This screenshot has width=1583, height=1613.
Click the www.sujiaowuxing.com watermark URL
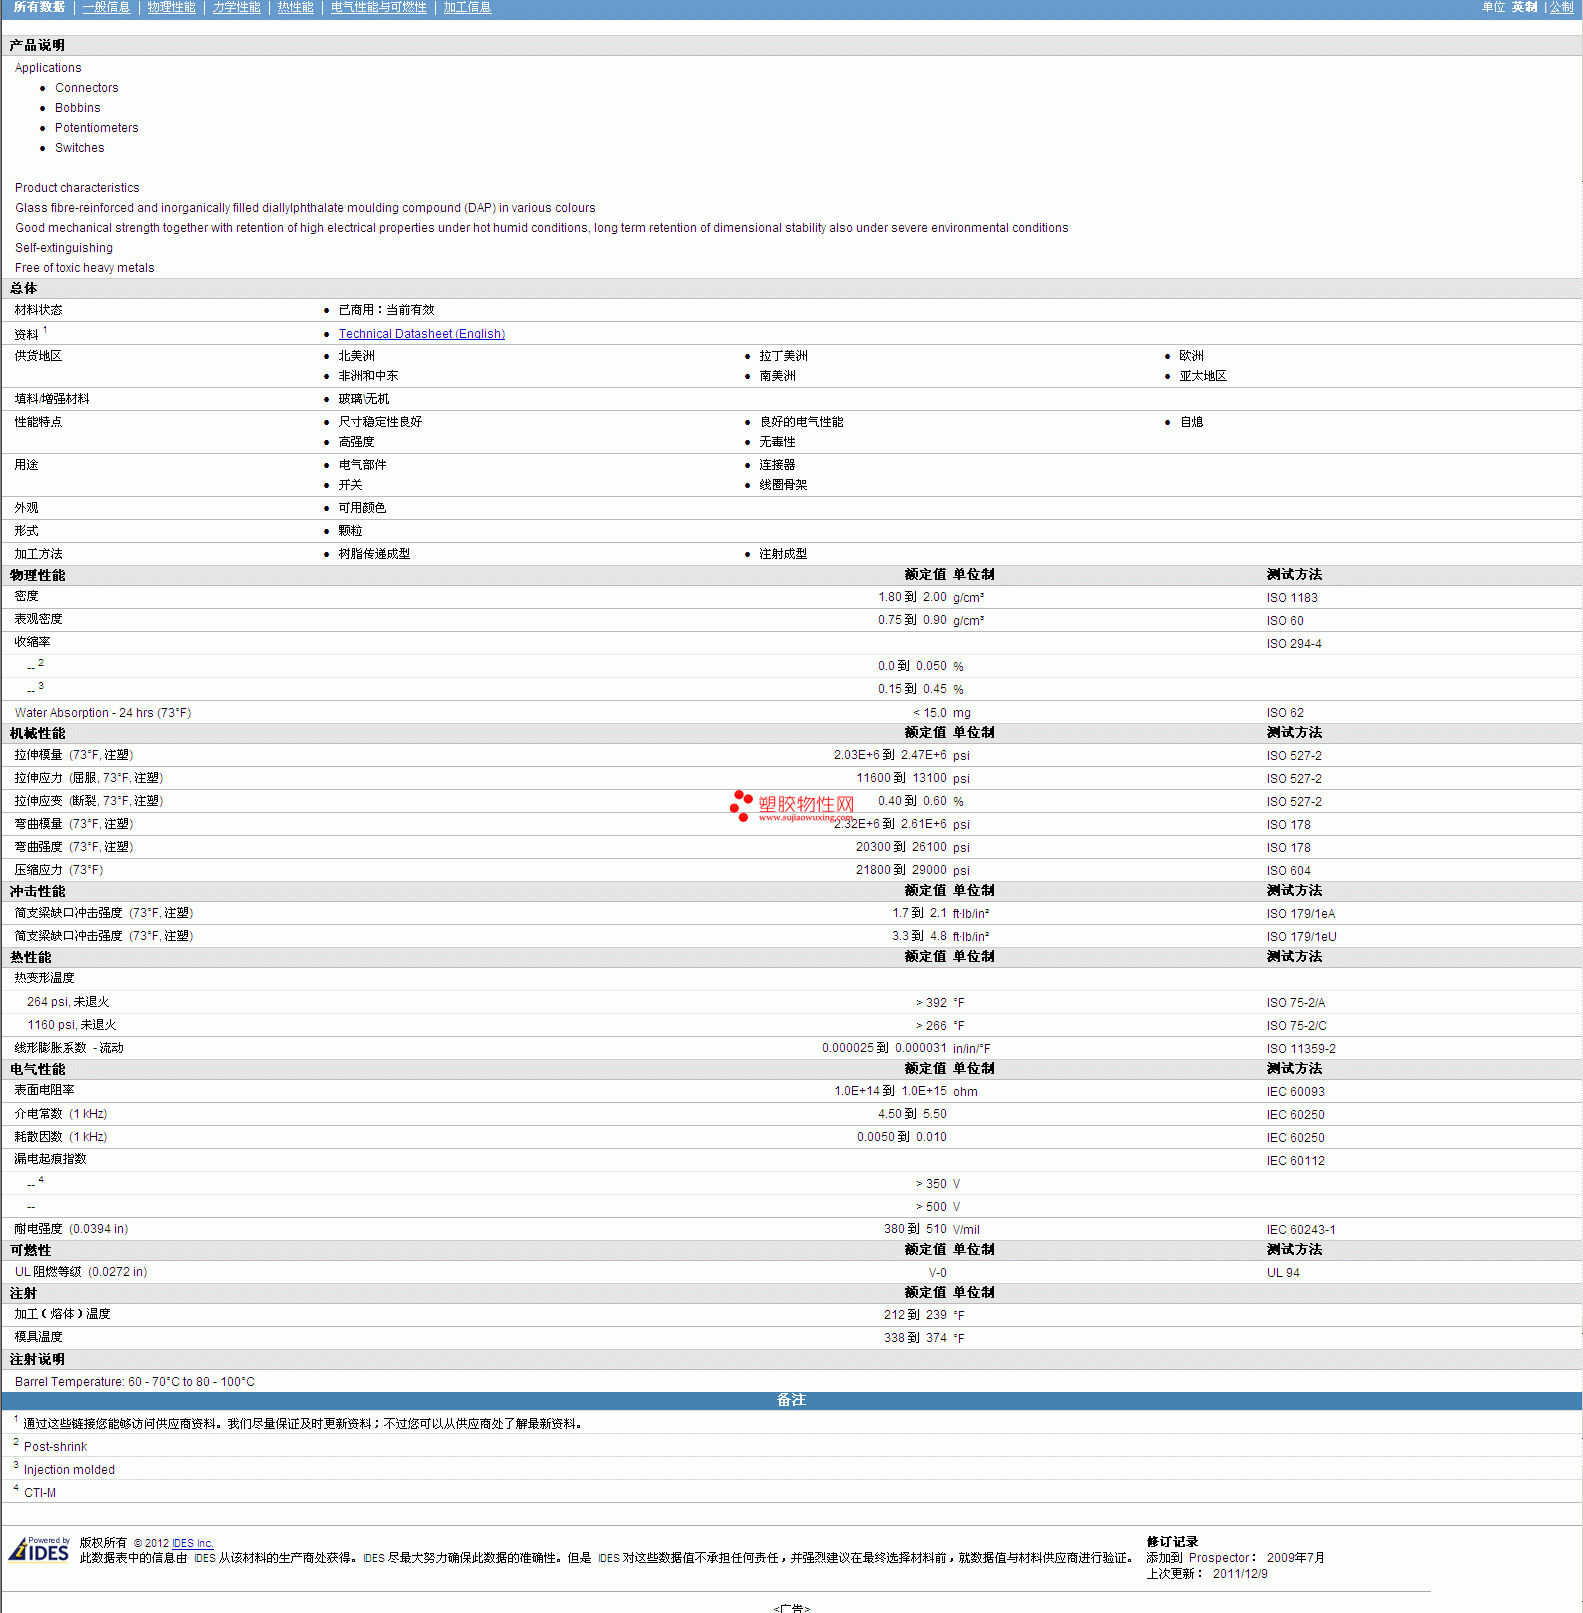[806, 818]
